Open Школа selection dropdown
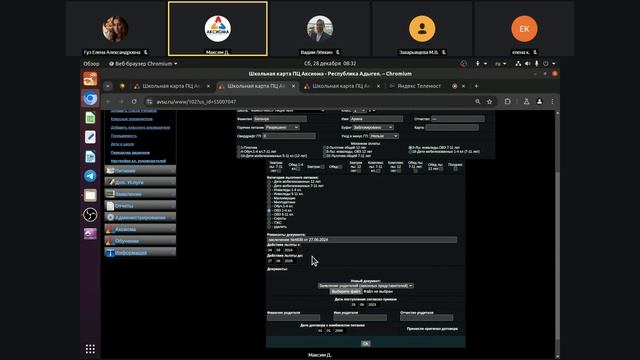 tap(288, 110)
